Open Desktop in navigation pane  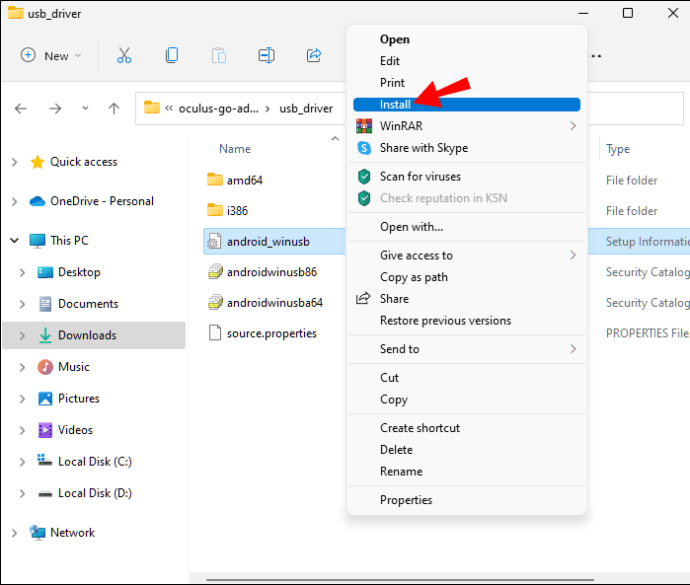tap(79, 272)
